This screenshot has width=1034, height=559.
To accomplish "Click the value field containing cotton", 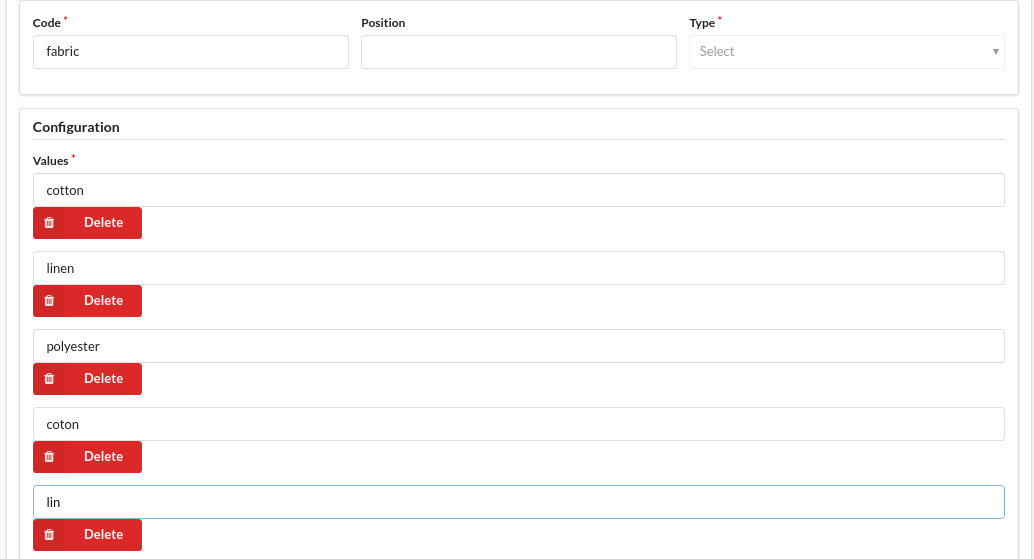I will pyautogui.click(x=518, y=190).
